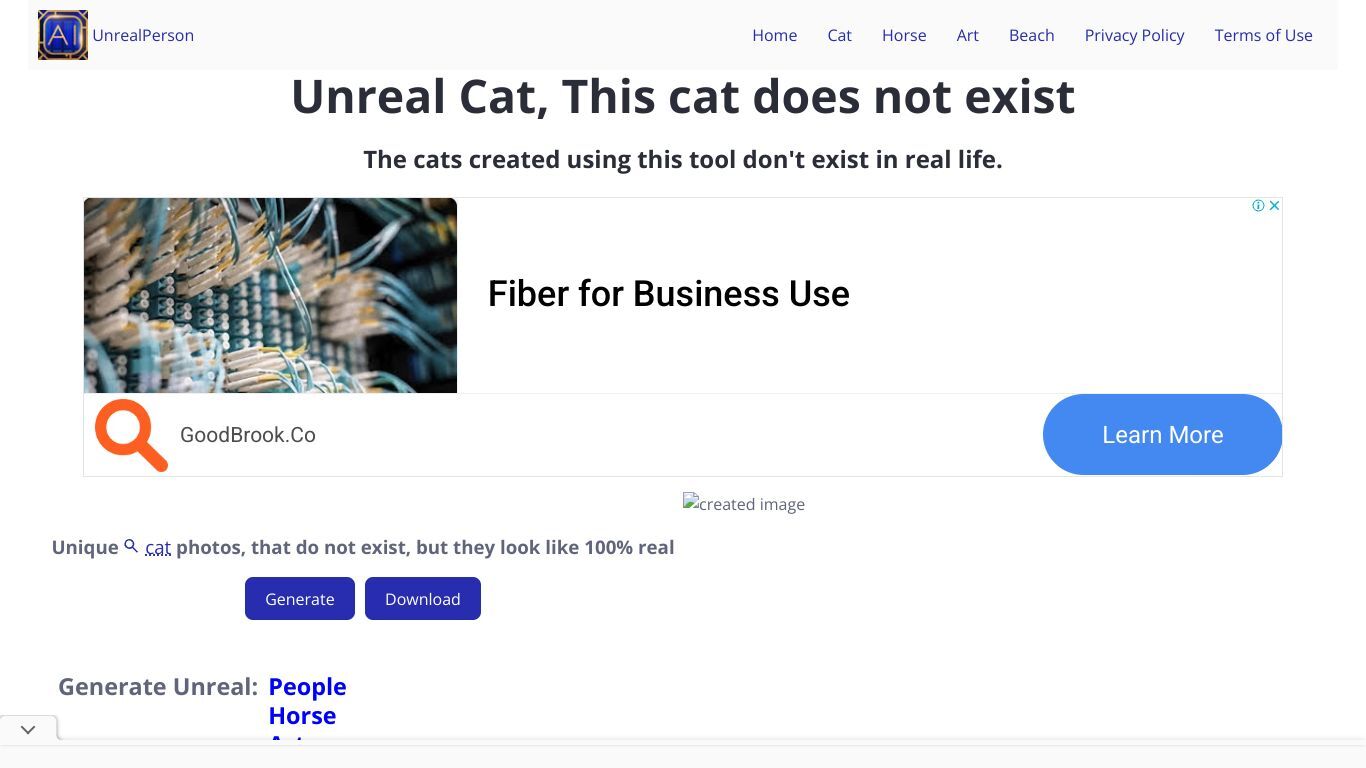Click the Download button
The width and height of the screenshot is (1366, 768).
423,598
